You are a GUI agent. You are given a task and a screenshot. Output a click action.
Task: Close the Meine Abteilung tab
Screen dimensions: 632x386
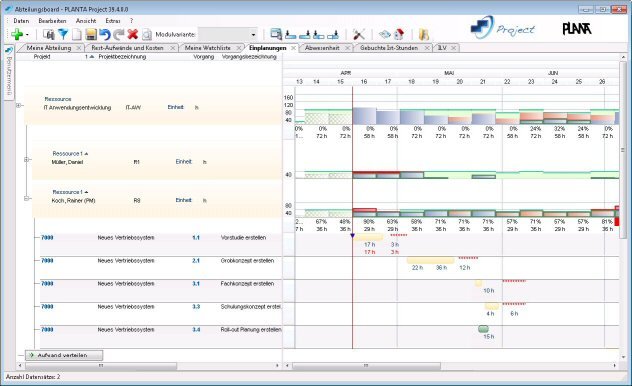(x=79, y=48)
